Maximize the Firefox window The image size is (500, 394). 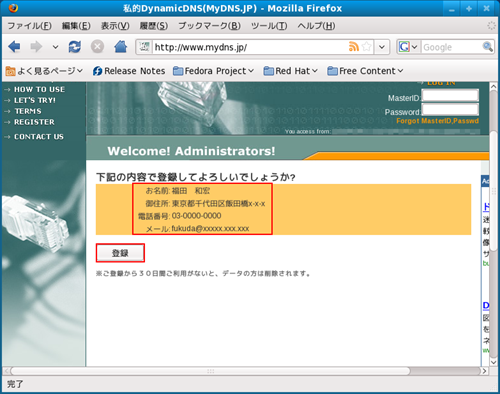pyautogui.click(x=469, y=9)
